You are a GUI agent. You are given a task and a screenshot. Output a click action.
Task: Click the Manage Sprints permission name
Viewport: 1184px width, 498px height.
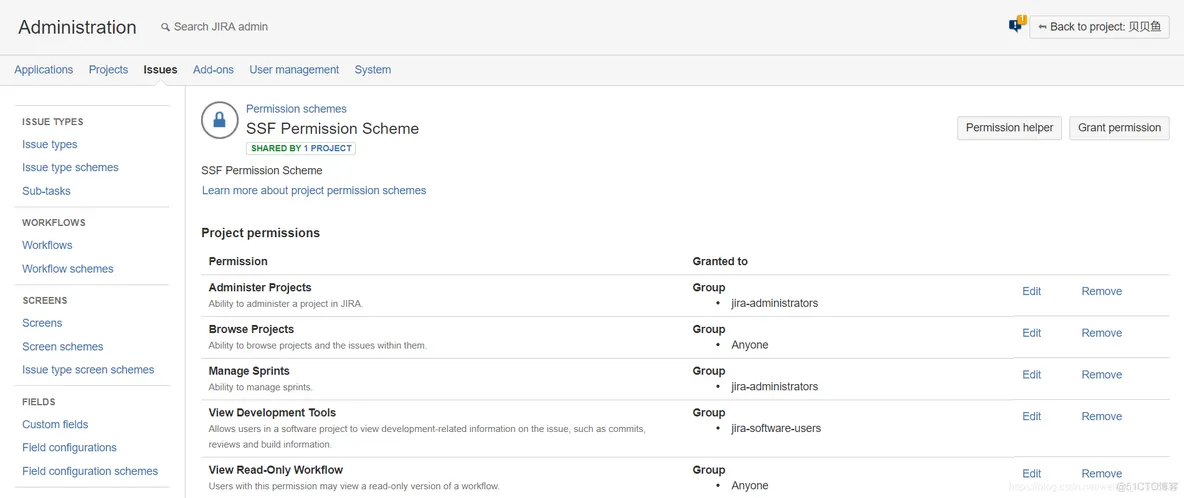(249, 370)
